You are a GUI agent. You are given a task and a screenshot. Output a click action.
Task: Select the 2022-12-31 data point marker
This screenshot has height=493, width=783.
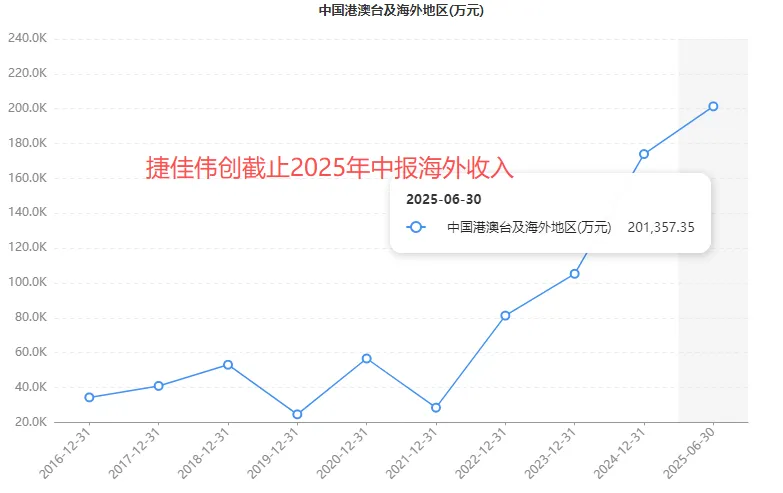tap(505, 316)
